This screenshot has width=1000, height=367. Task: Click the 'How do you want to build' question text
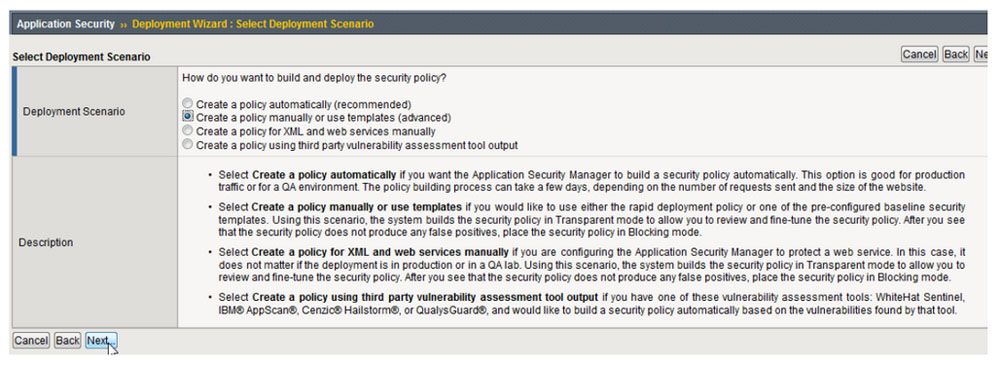314,78
